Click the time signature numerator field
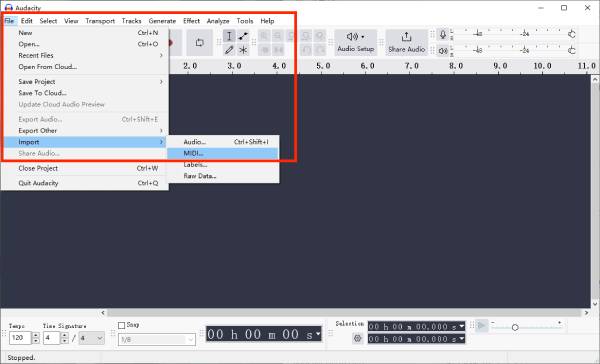The height and width of the screenshot is (364, 600). (52, 338)
